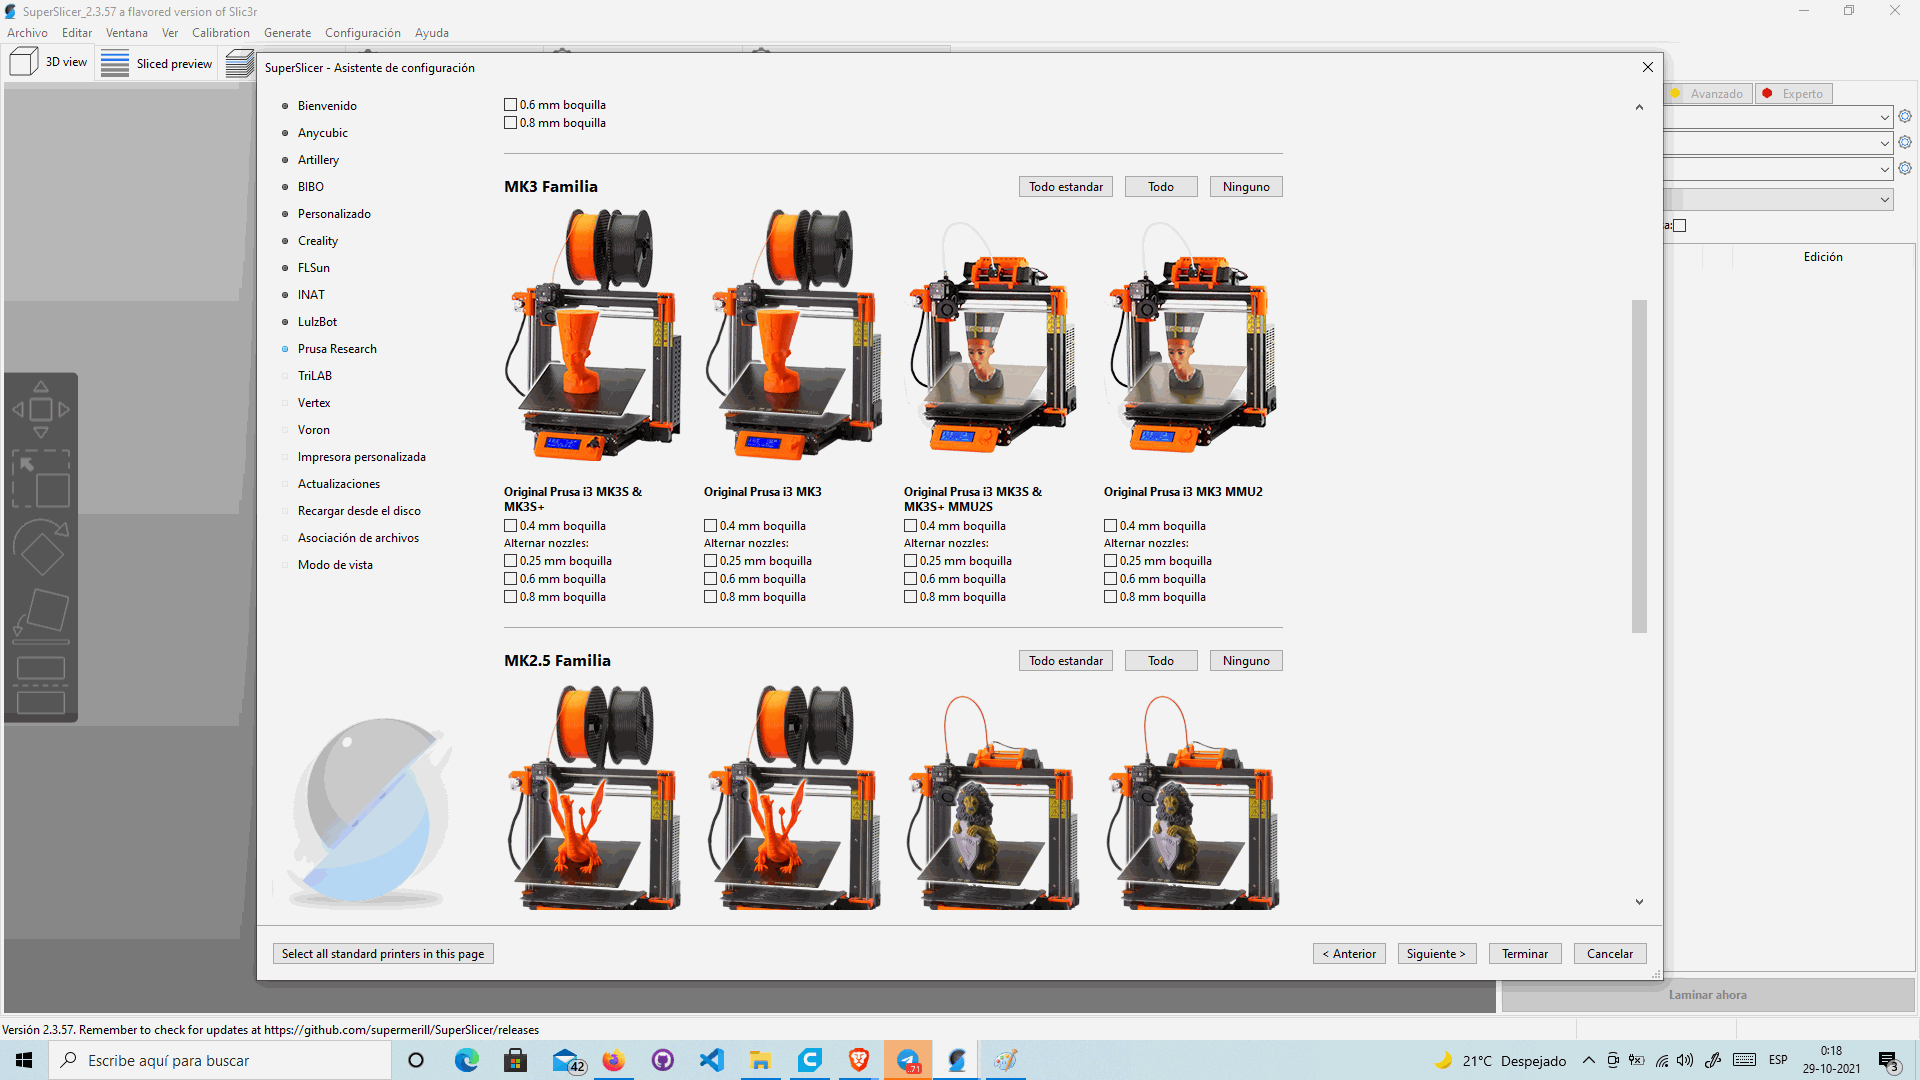Click the scroll down arrow in wizard
This screenshot has height=1080, width=1920.
point(1639,902)
